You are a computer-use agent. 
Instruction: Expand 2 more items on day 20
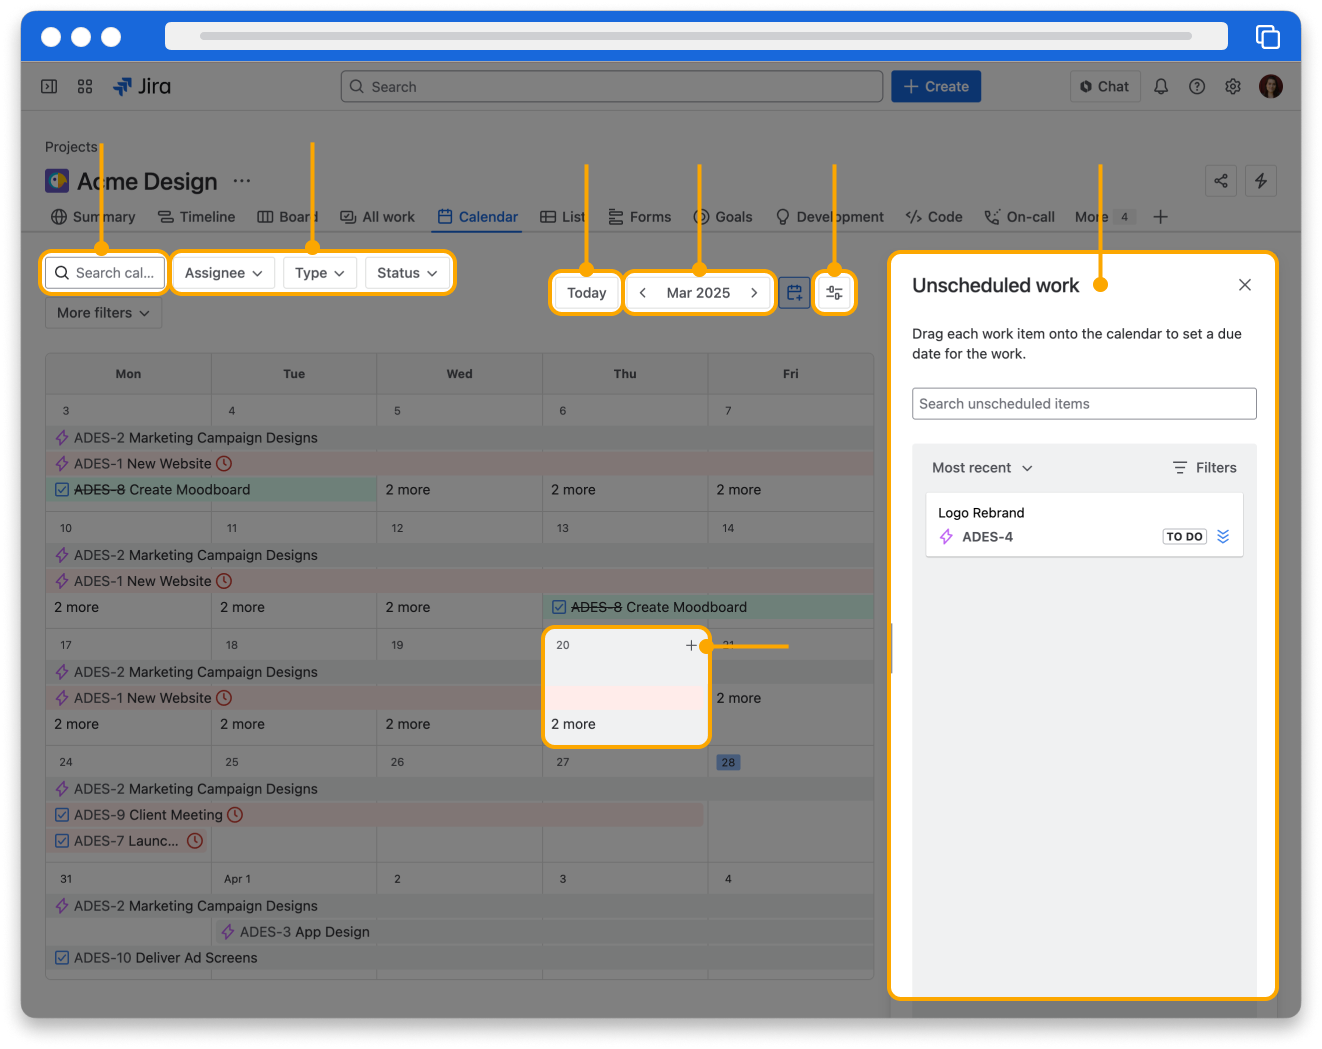click(573, 724)
